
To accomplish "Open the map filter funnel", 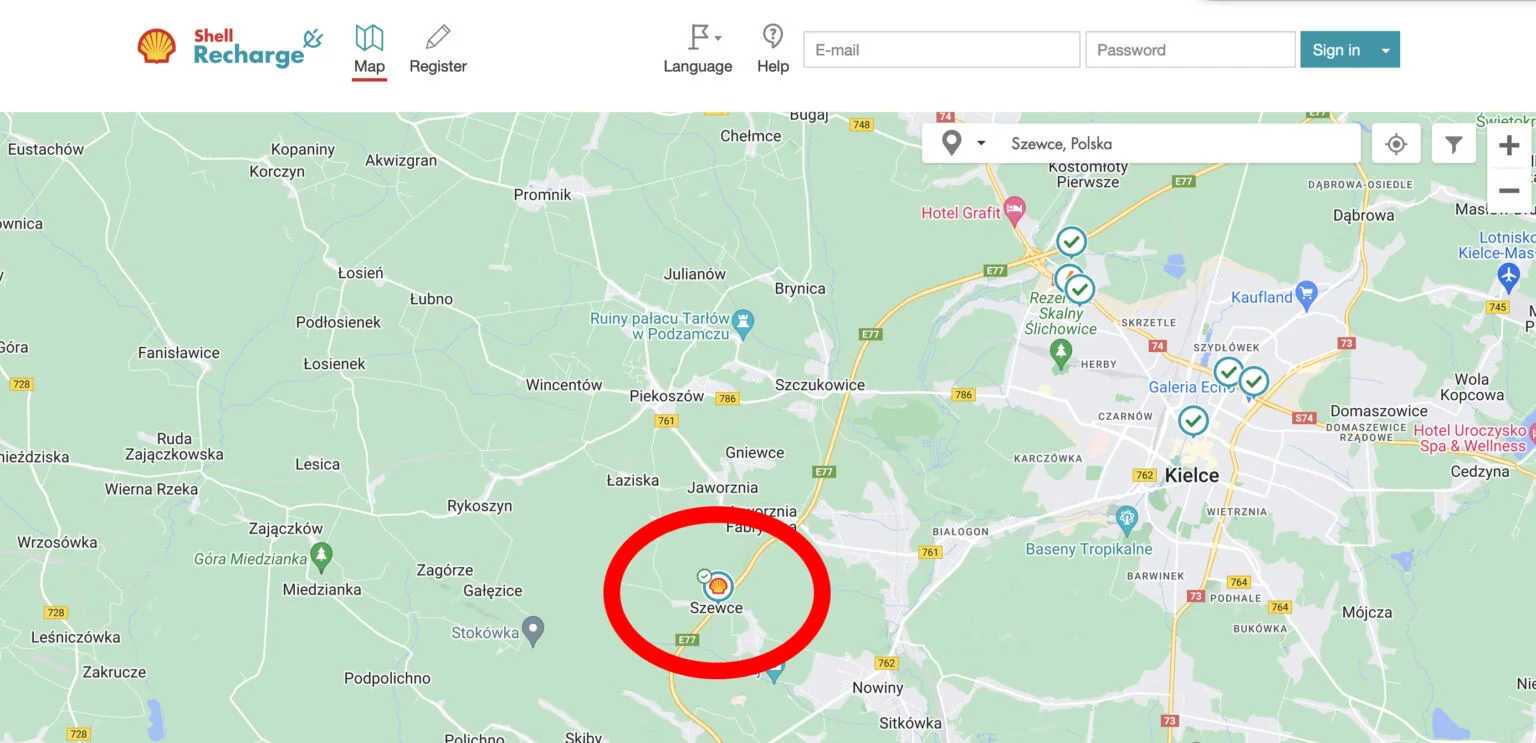I will pyautogui.click(x=1454, y=144).
